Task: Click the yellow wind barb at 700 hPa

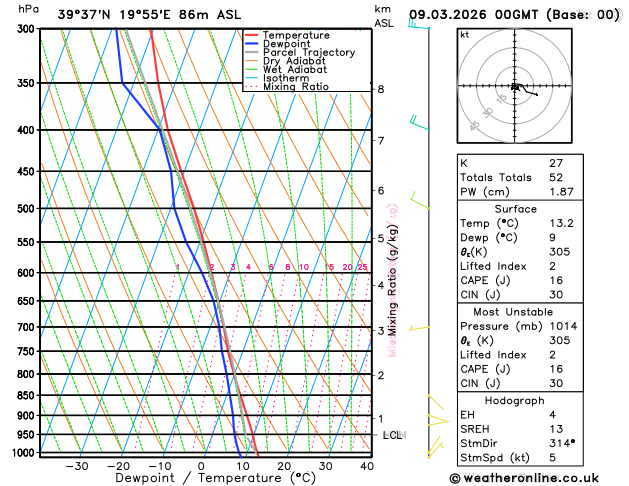Action: point(419,328)
